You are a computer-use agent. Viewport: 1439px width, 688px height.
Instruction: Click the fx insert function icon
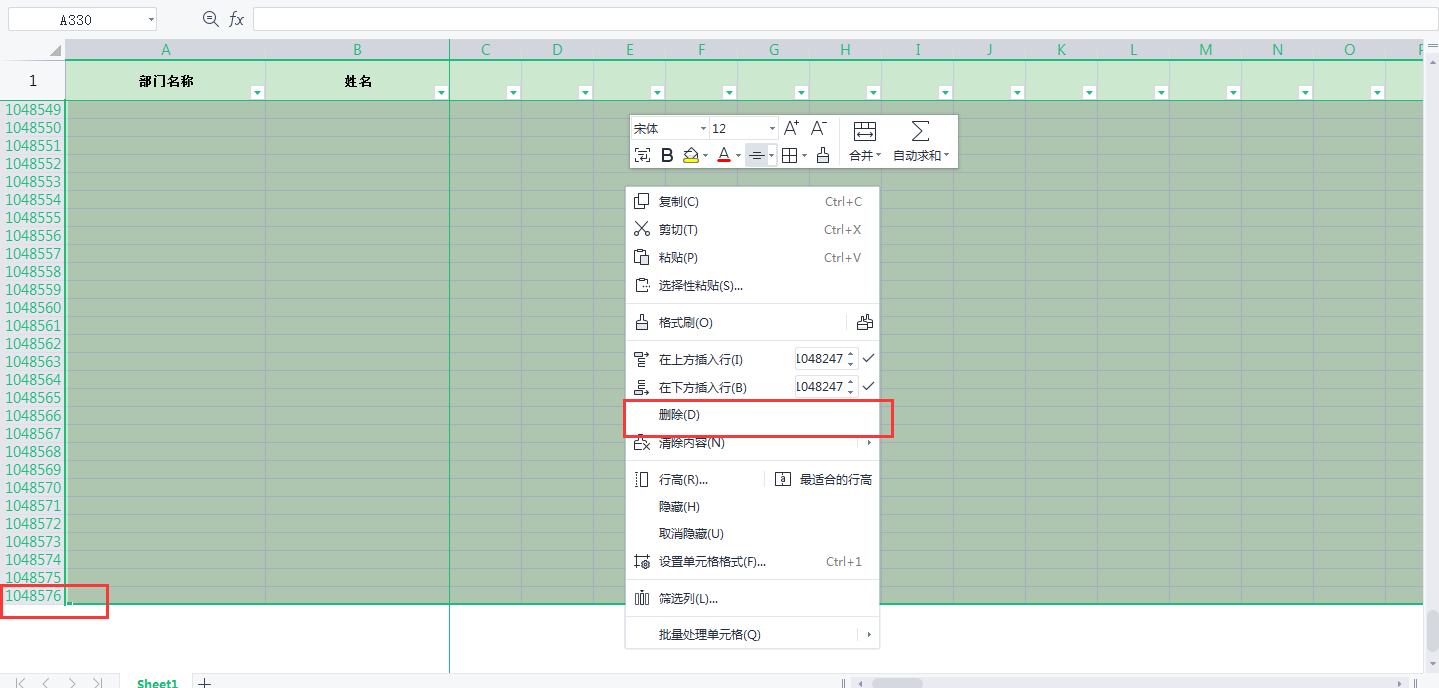236,19
